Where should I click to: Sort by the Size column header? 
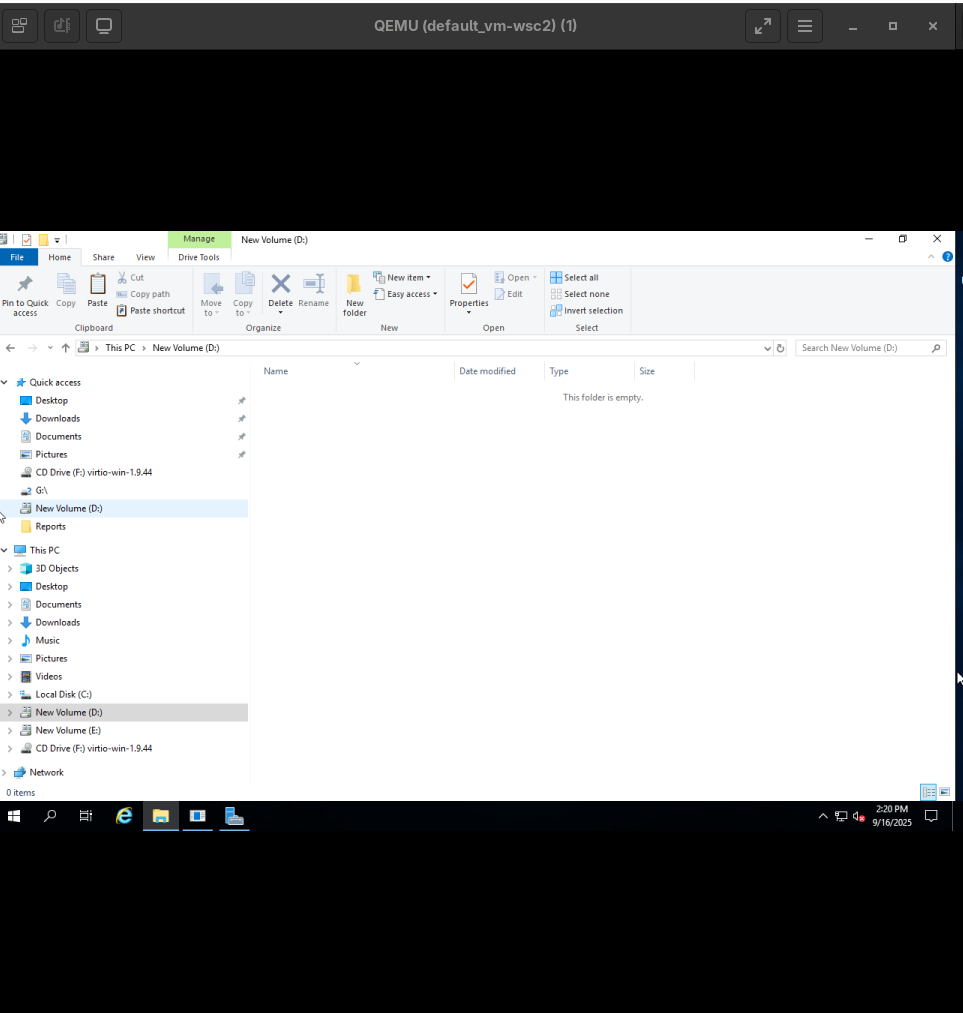pos(647,371)
